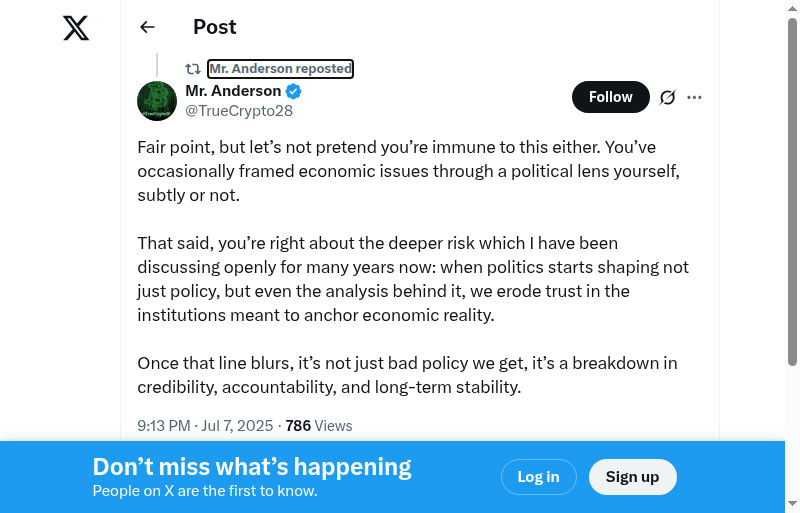This screenshot has height=513, width=800.
Task: Click the 'Post' page heading
Action: pos(215,27)
